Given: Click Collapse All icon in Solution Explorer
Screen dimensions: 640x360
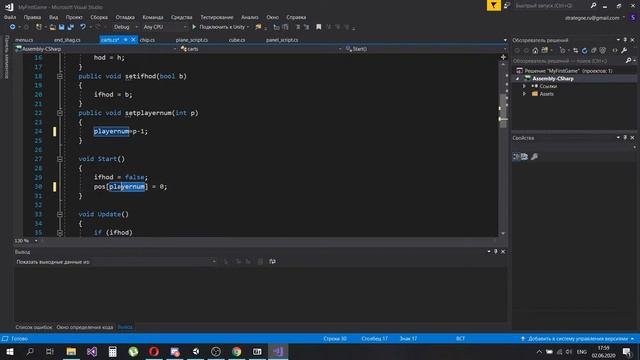Looking at the screenshot, I should click(593, 51).
